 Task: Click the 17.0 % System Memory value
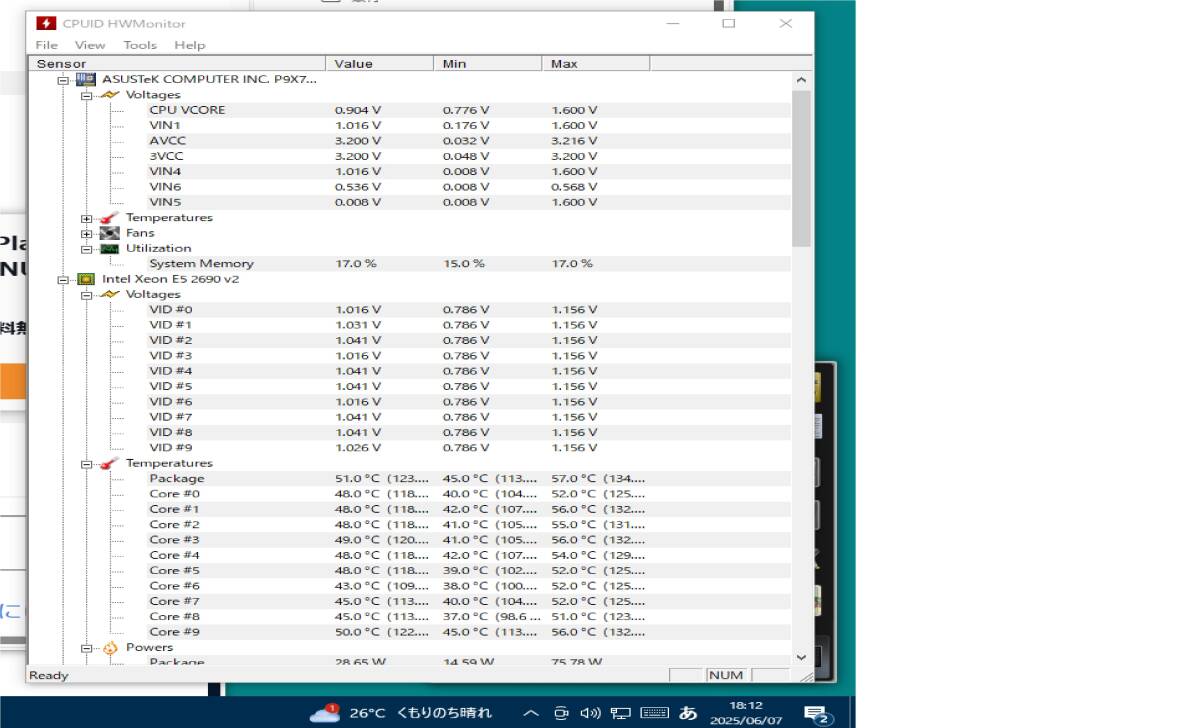tap(355, 264)
